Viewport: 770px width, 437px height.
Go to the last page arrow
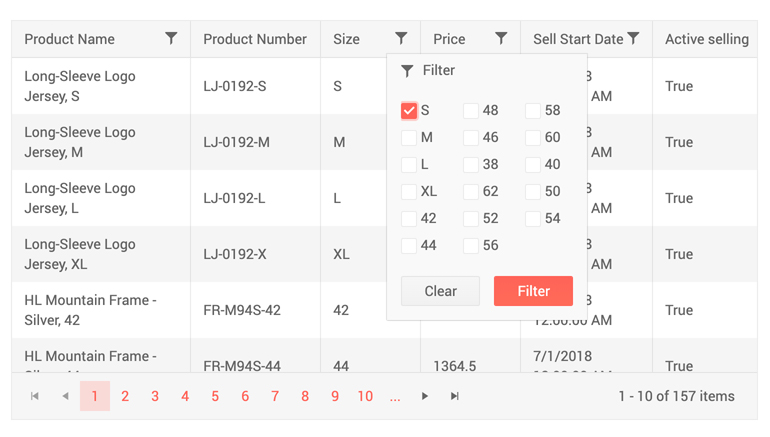pyautogui.click(x=455, y=396)
